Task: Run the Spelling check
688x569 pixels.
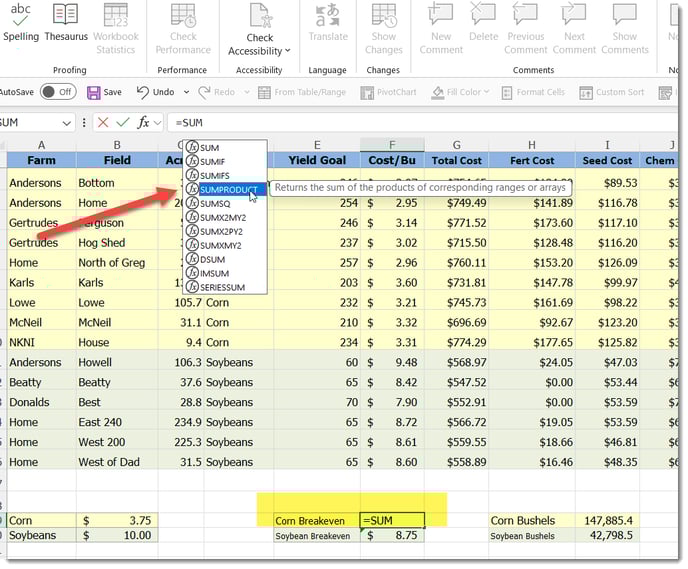Action: click(21, 22)
